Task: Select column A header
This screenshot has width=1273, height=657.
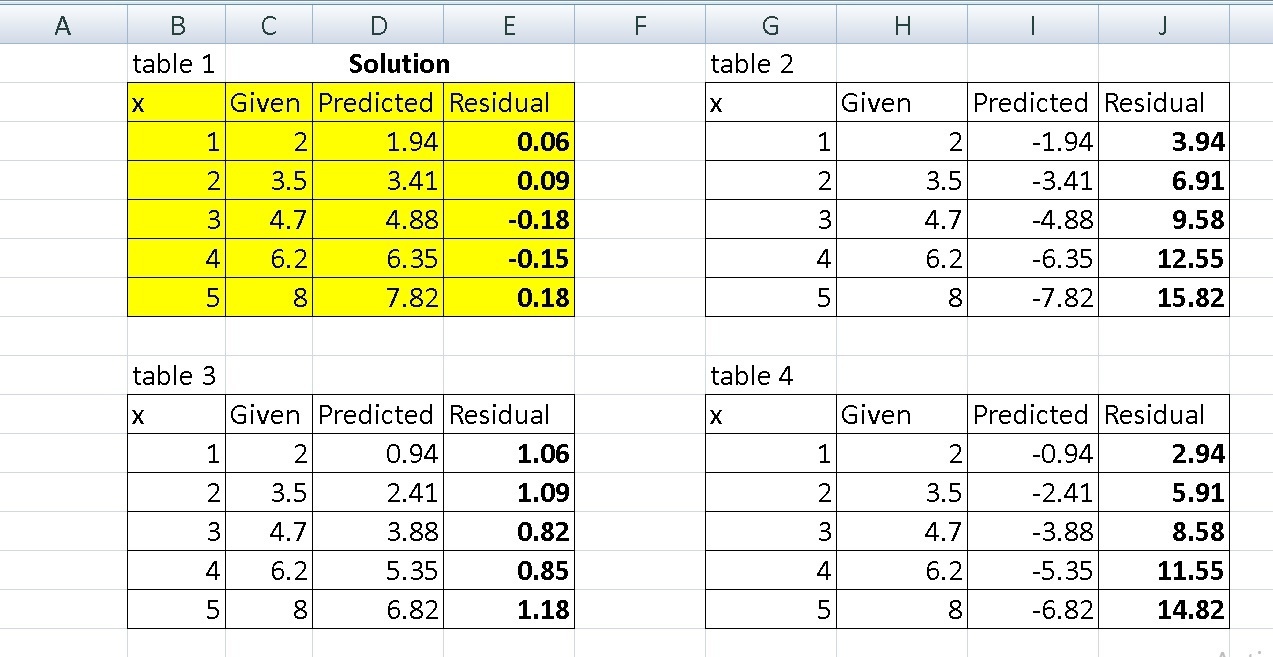Action: pos(63,27)
